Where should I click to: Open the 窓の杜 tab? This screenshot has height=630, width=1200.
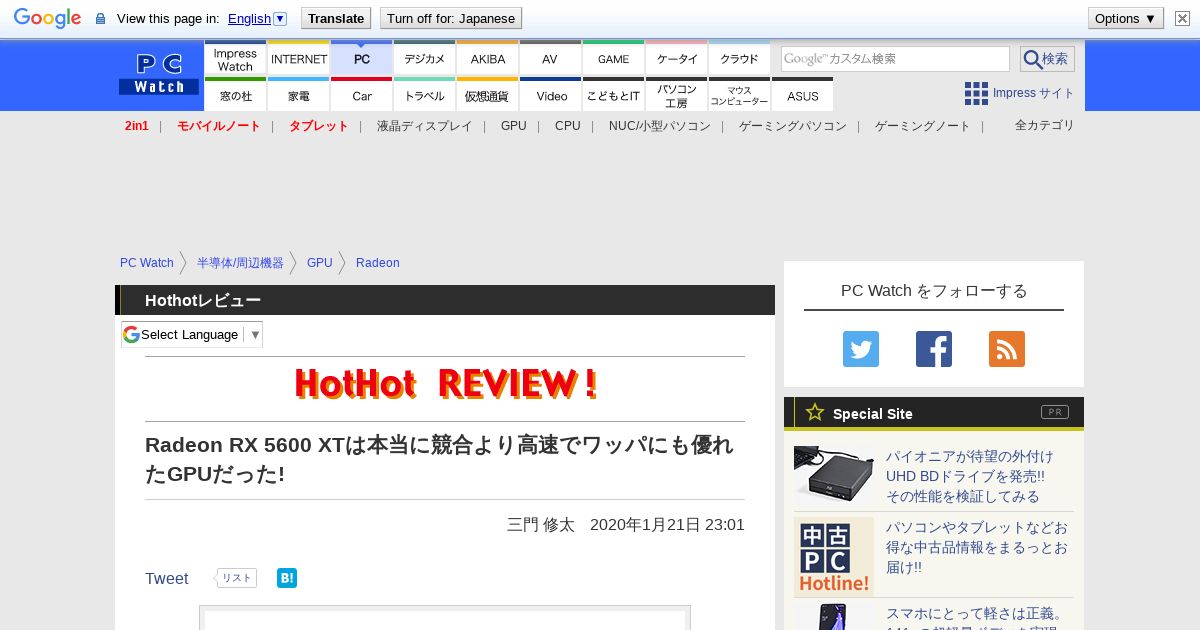(235, 95)
